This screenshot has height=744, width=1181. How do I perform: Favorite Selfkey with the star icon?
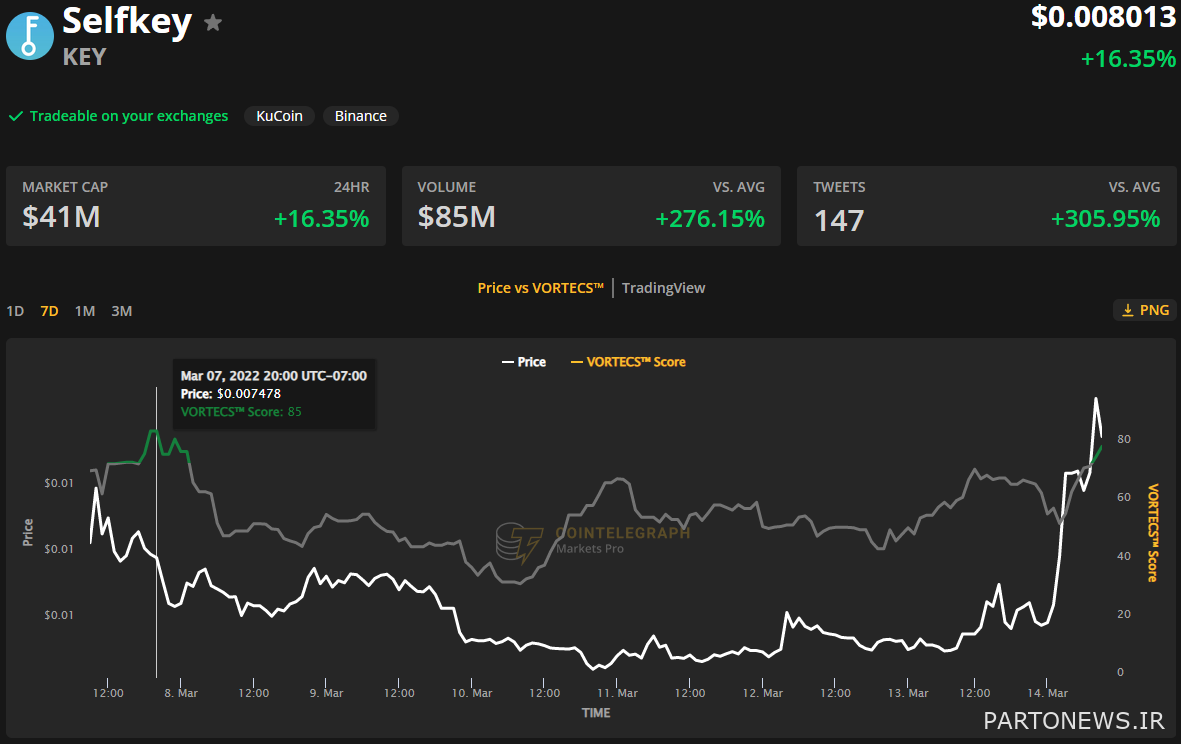213,23
